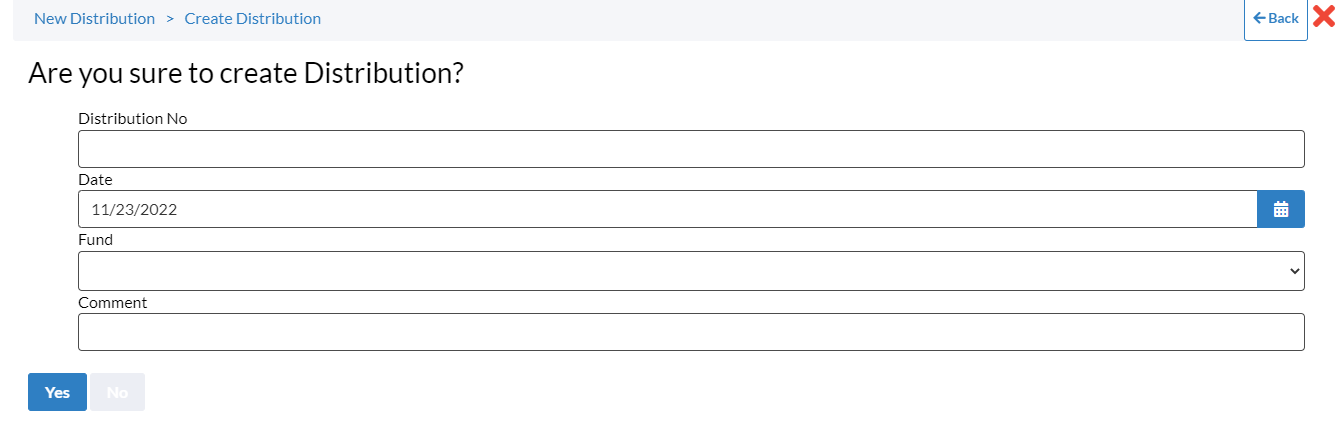Click the Distribution No label
This screenshot has height=422, width=1335.
[133, 118]
